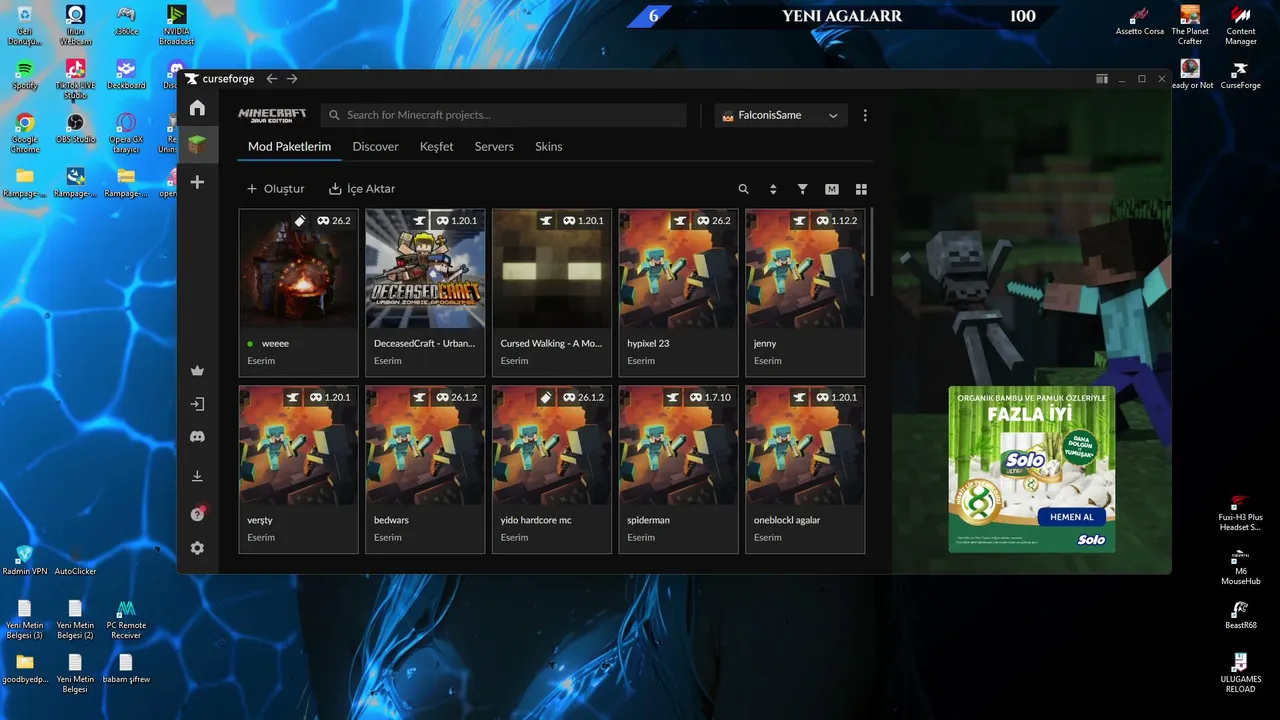Toggle the CurseForge side panel layout icon
This screenshot has height=720, width=1280.
click(1102, 79)
